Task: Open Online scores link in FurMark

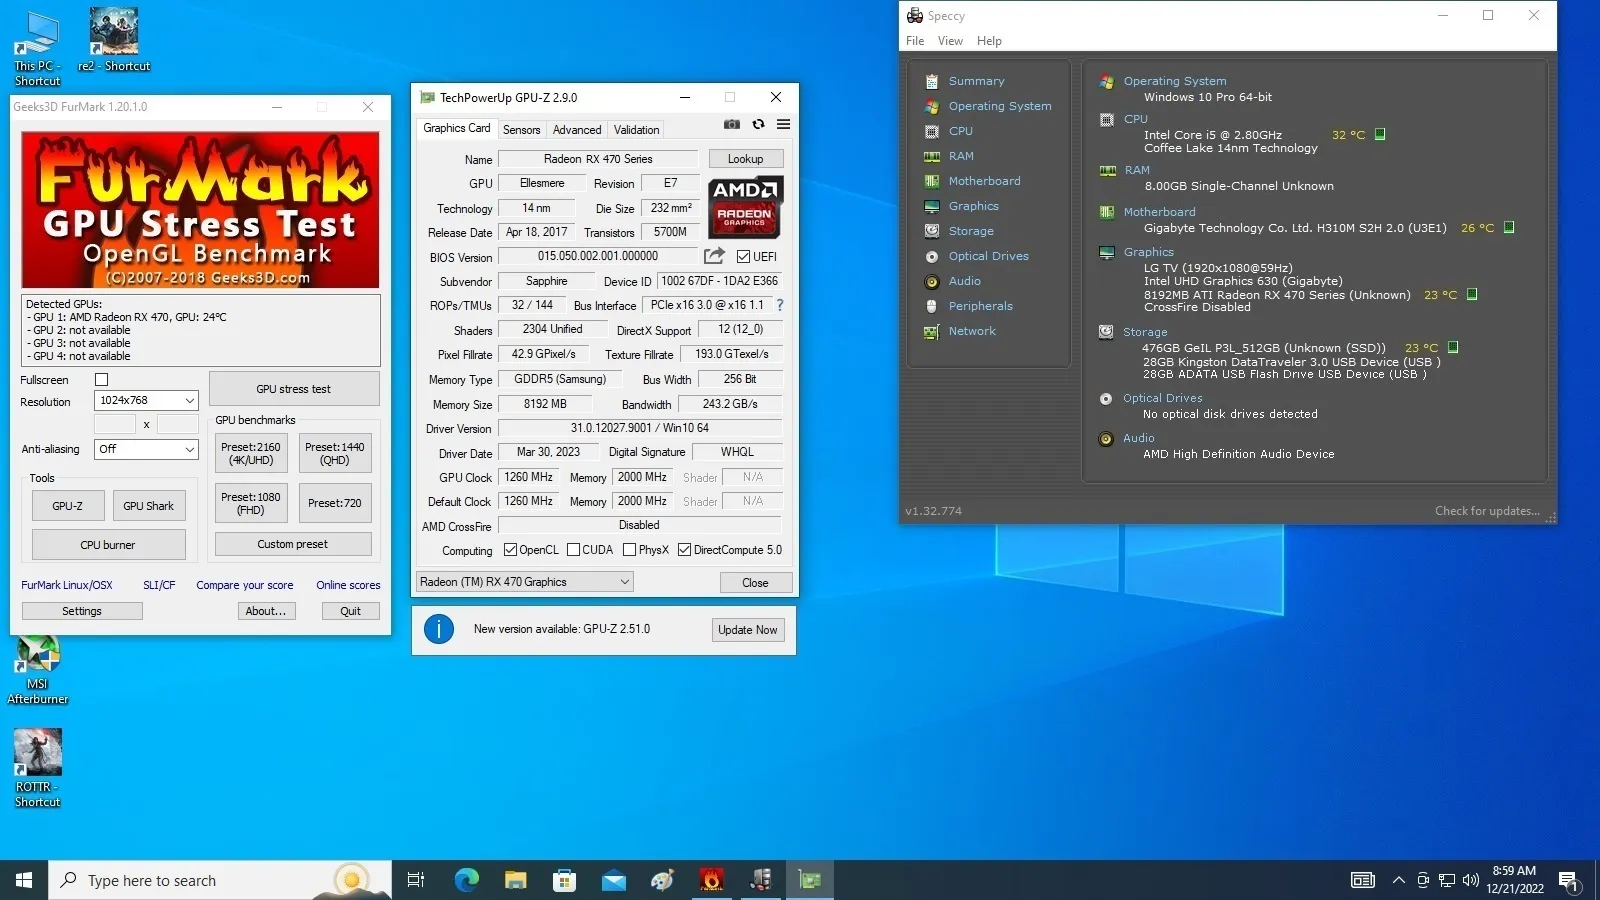Action: coord(348,585)
